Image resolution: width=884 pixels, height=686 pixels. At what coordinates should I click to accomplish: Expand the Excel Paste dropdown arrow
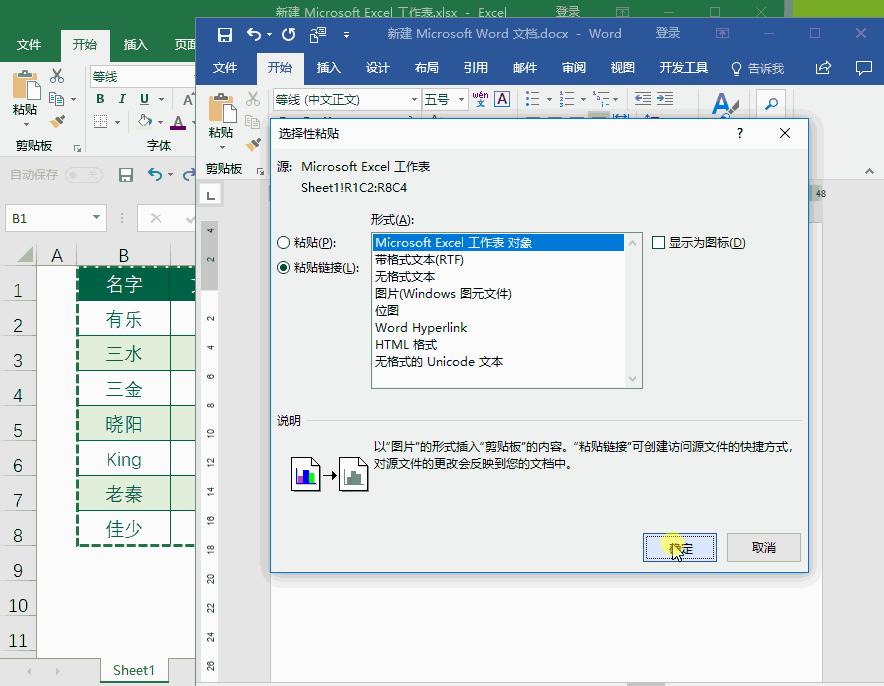25,125
